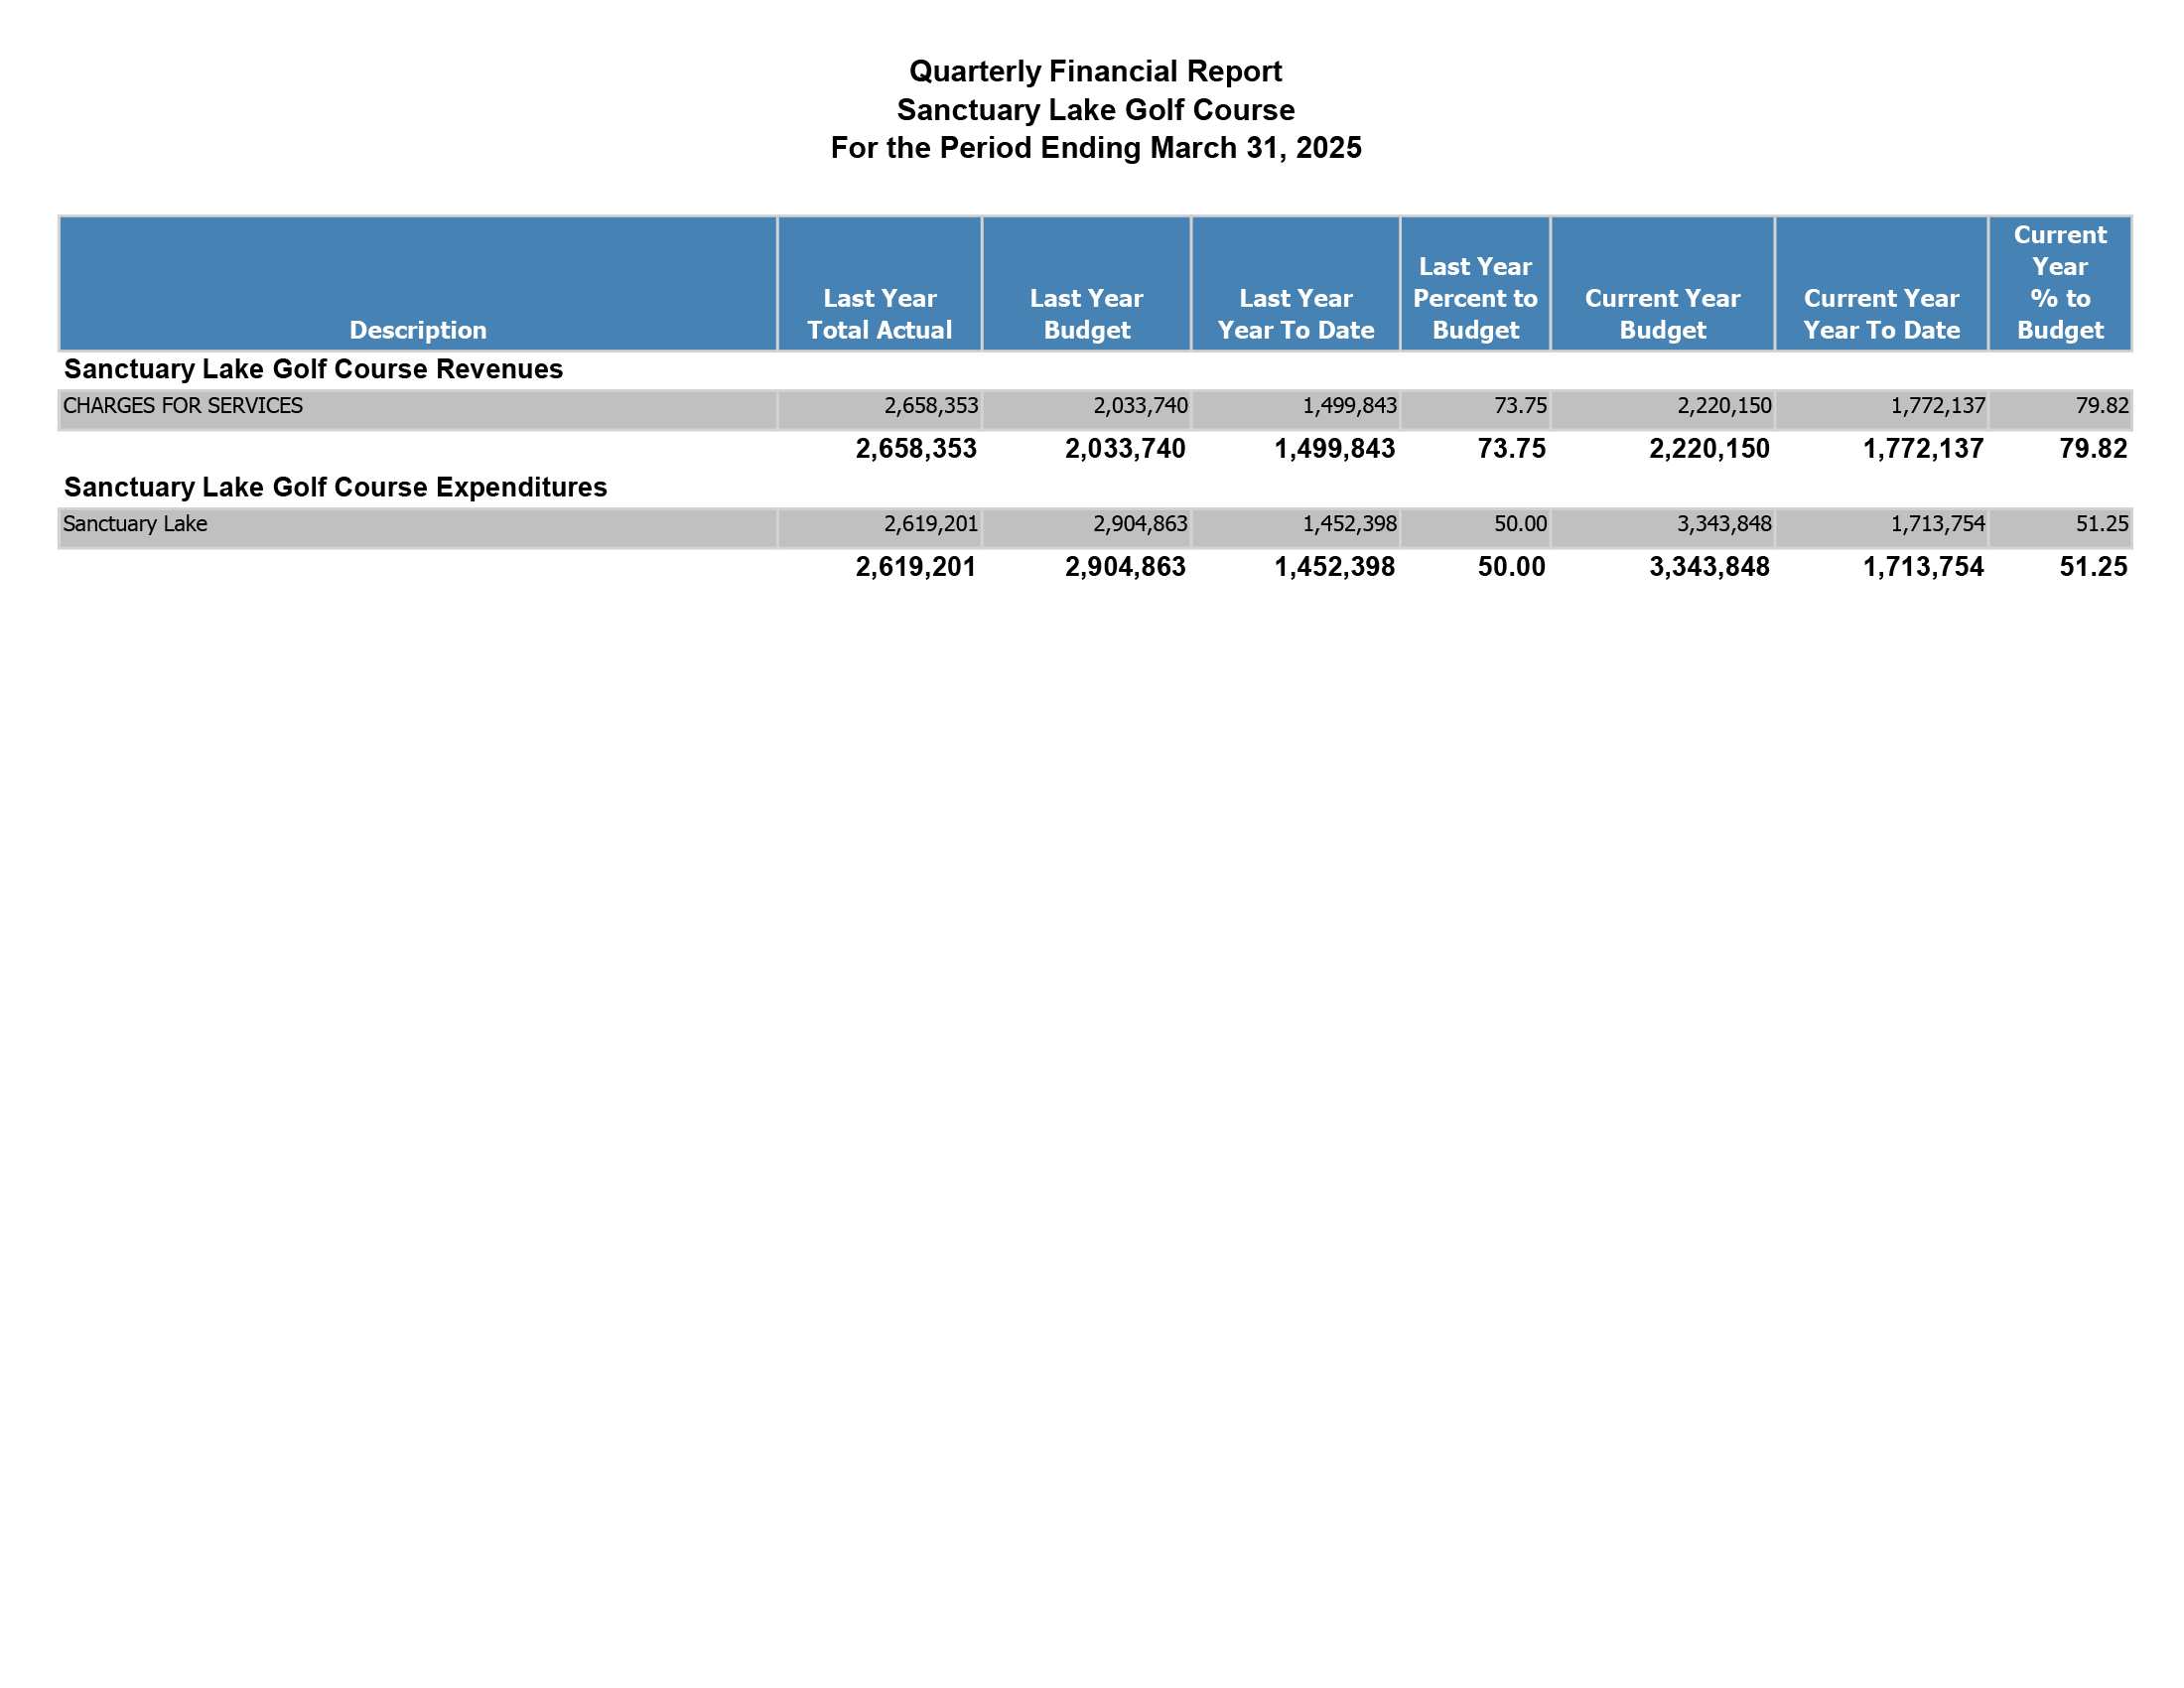The width and height of the screenshot is (2184, 1688).
Task: Click bold revenue total 1,772,137
Action: pyautogui.click(x=1923, y=448)
